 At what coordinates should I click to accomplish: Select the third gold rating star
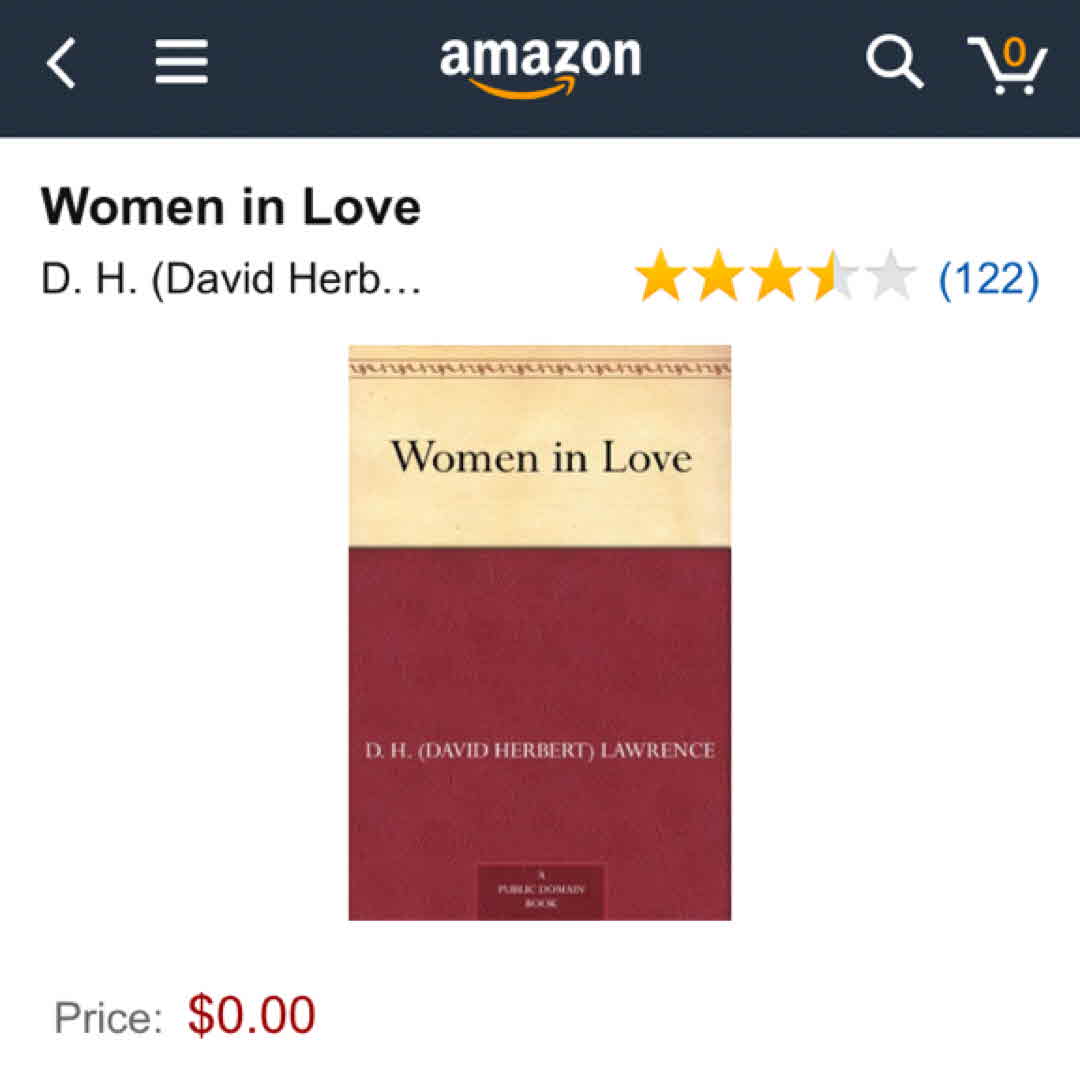coord(776,276)
